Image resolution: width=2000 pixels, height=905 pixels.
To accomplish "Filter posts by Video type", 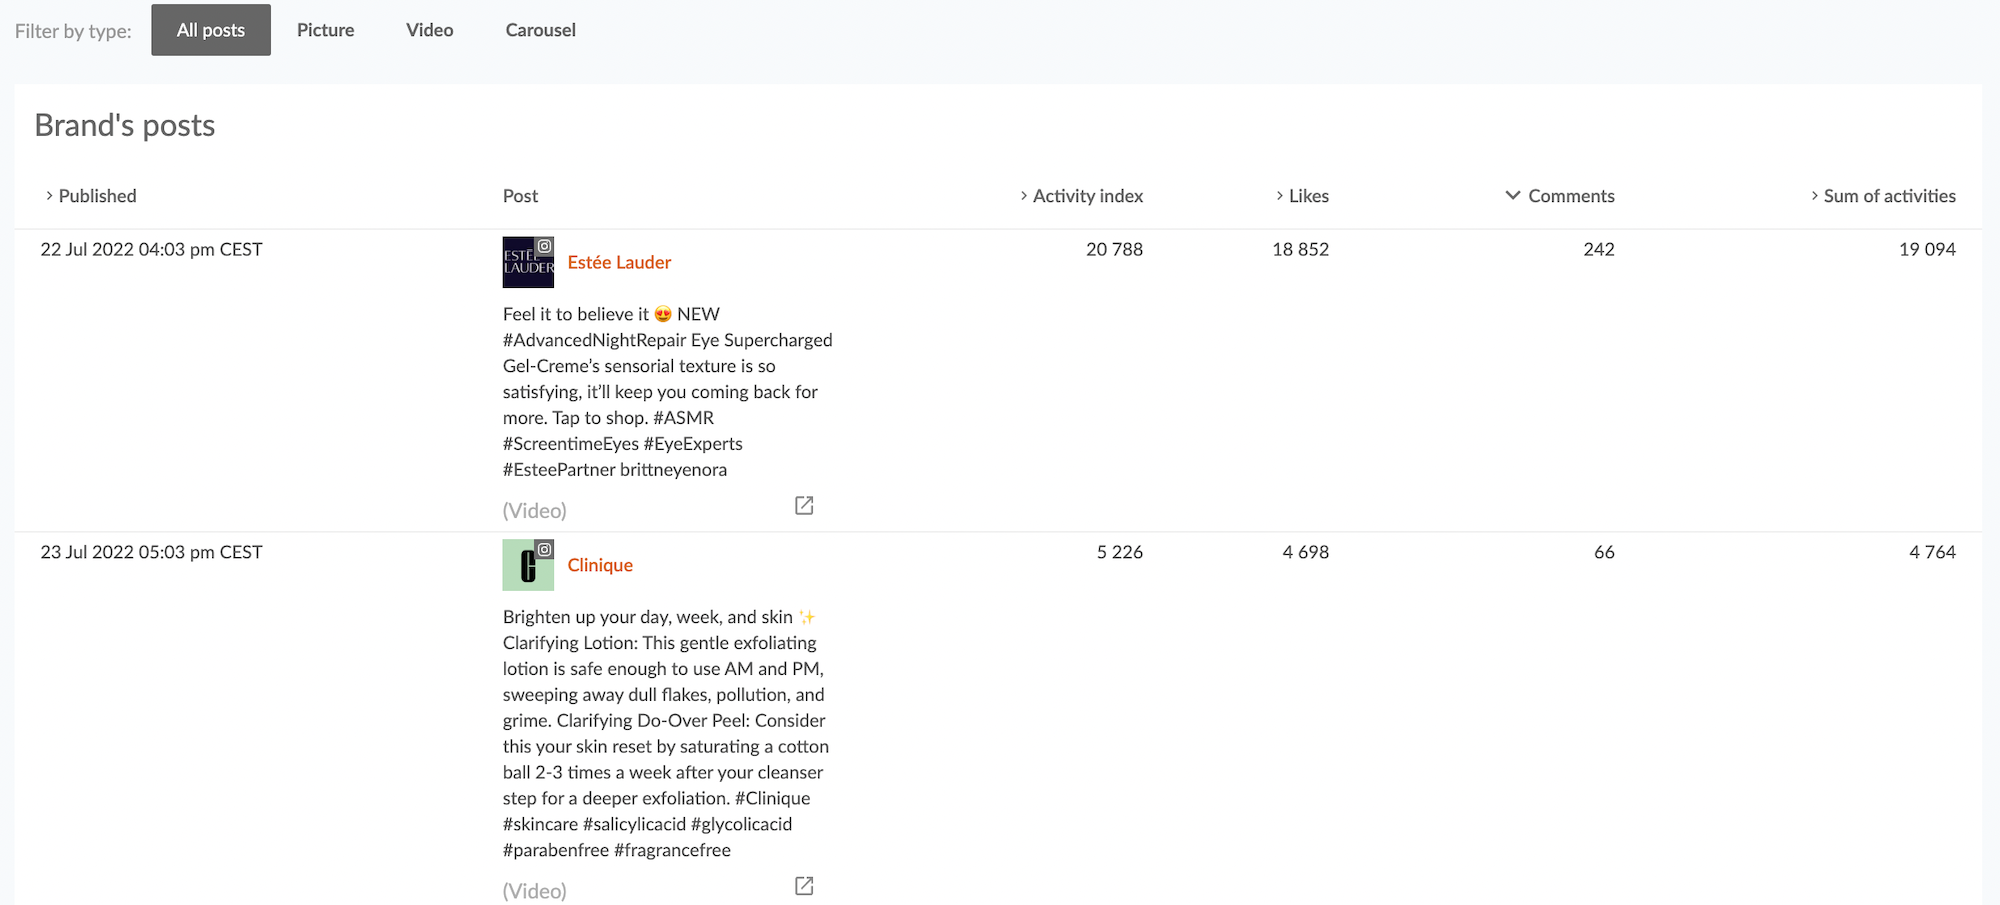I will [x=429, y=30].
